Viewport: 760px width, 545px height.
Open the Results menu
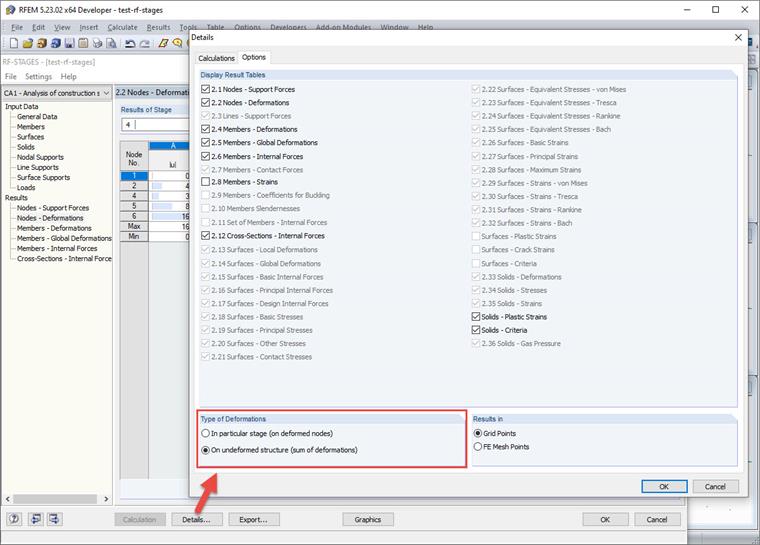click(158, 28)
